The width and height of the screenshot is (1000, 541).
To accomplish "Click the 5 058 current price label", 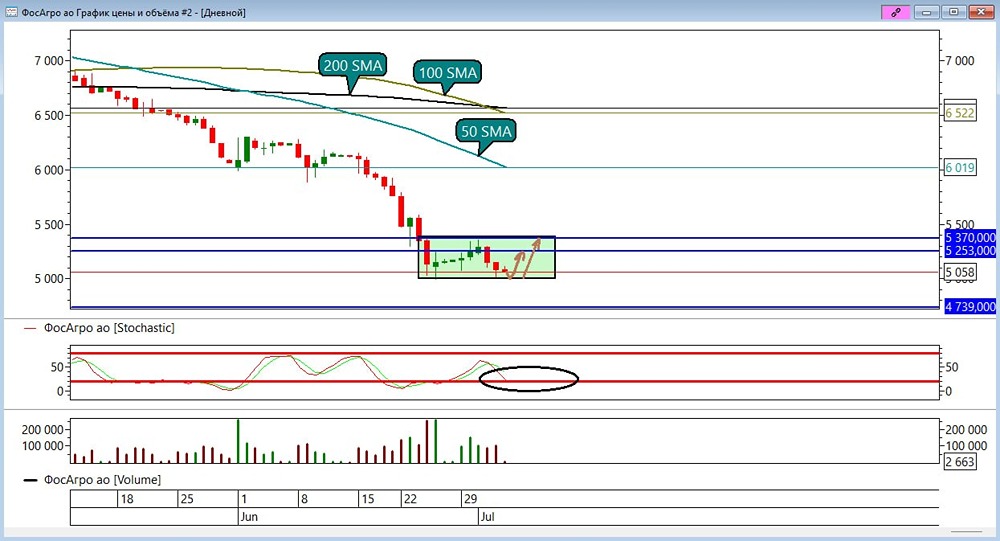I will pyautogui.click(x=960, y=272).
